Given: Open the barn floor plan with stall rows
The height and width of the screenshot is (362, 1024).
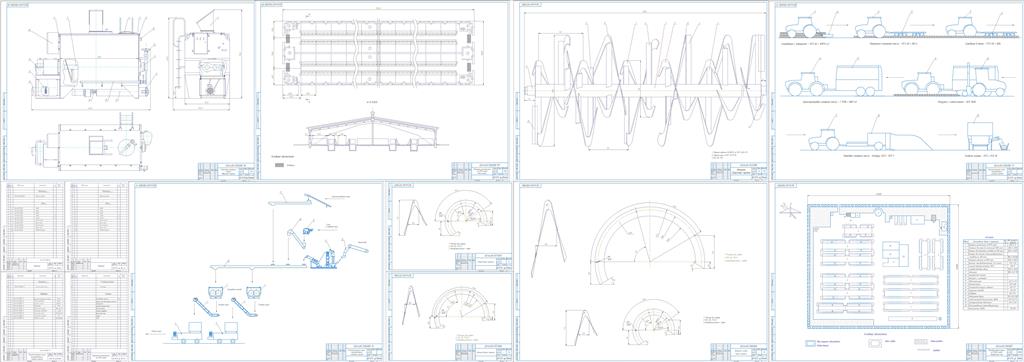Looking at the screenshot, I should (x=379, y=53).
